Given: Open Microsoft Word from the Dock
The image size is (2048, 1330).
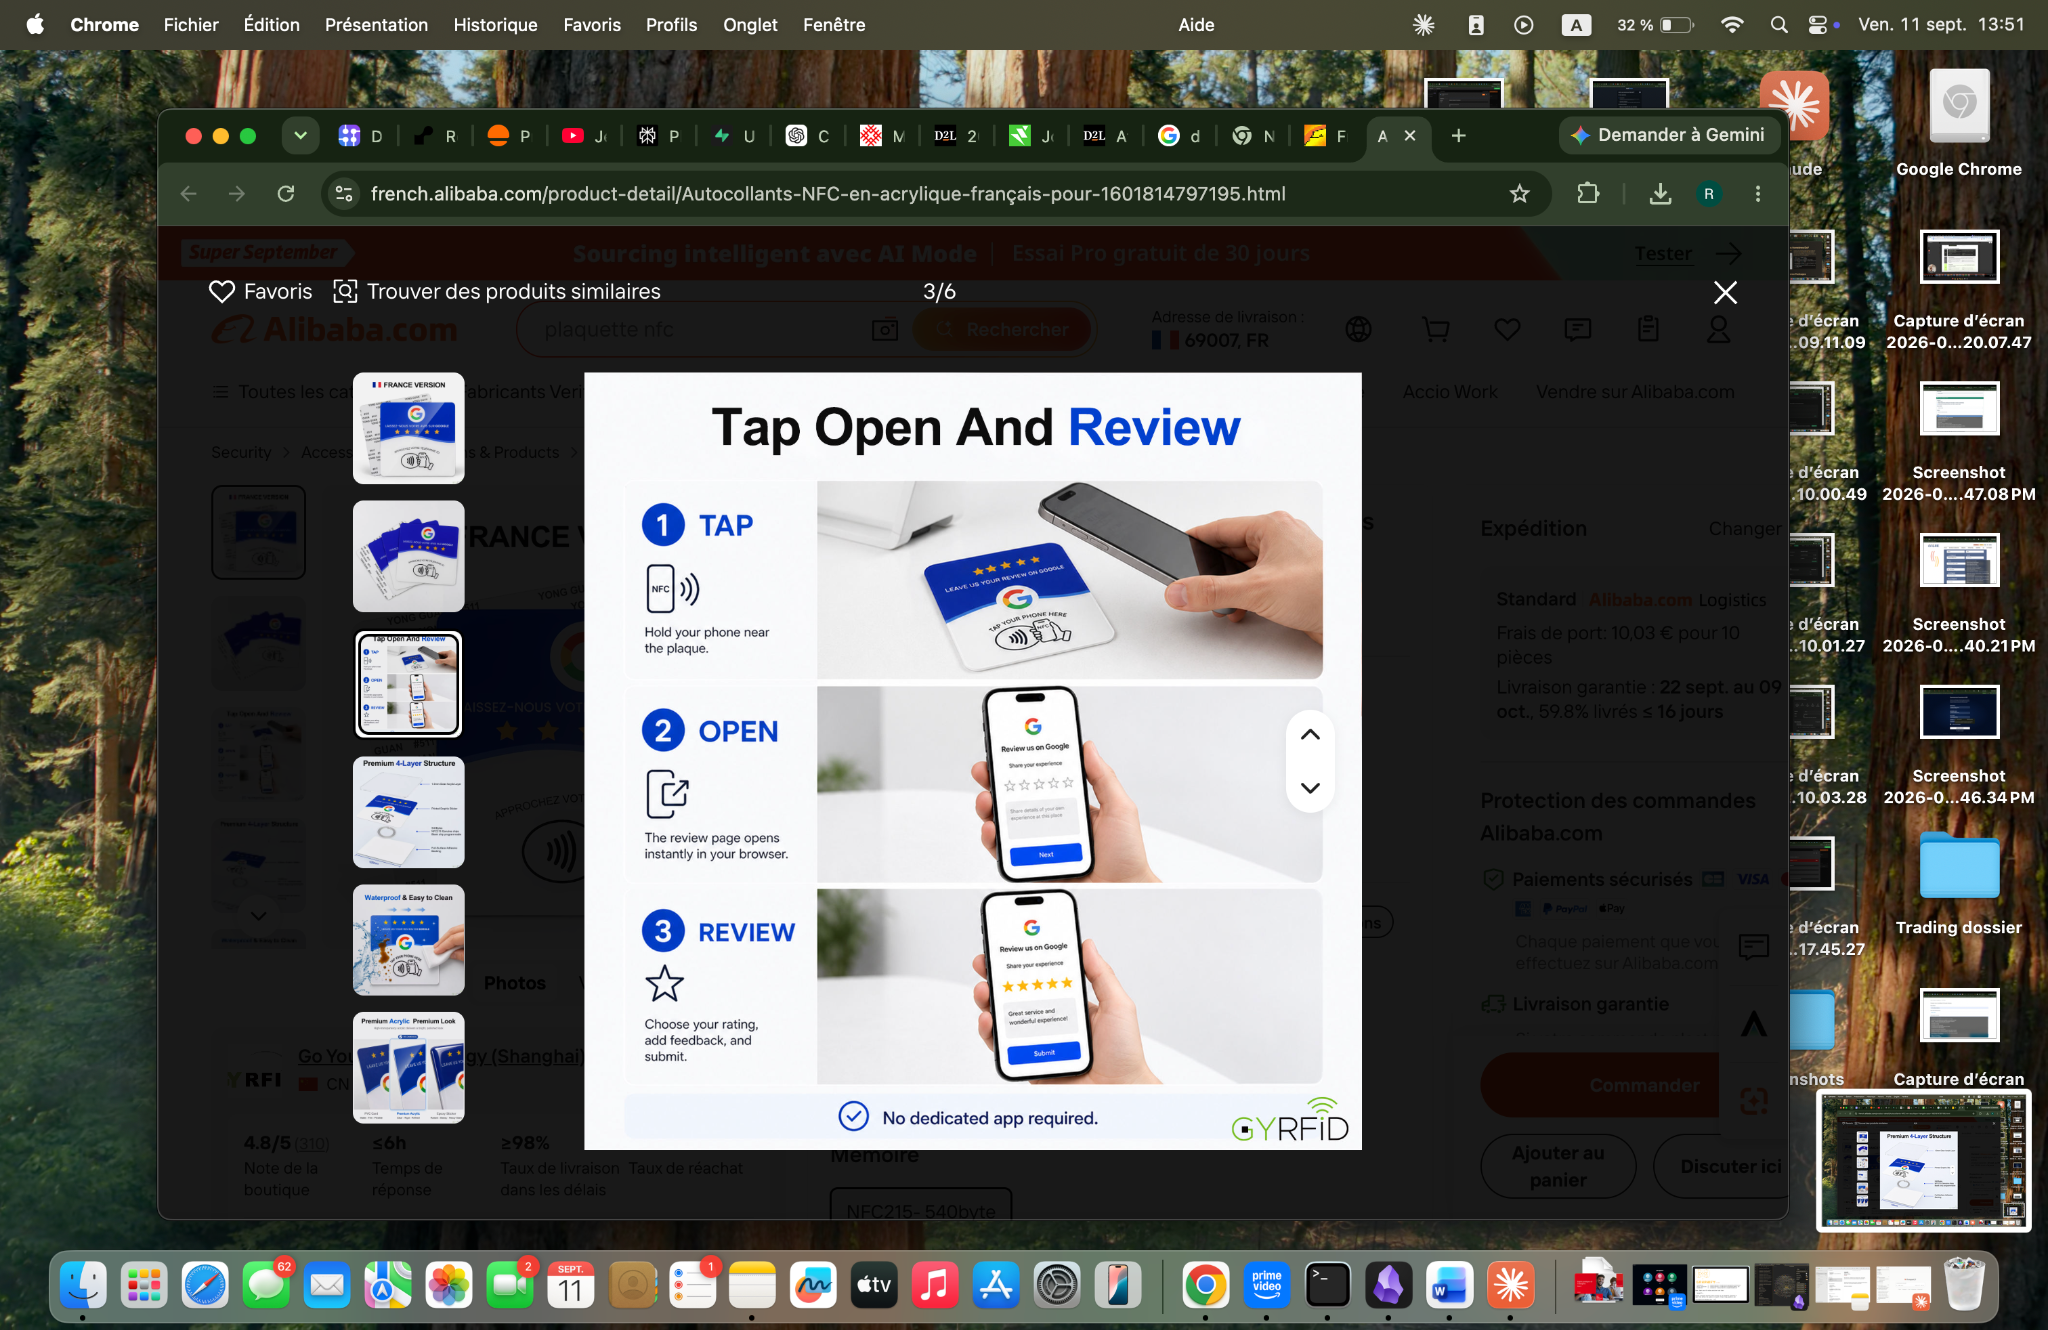Looking at the screenshot, I should pos(1449,1285).
